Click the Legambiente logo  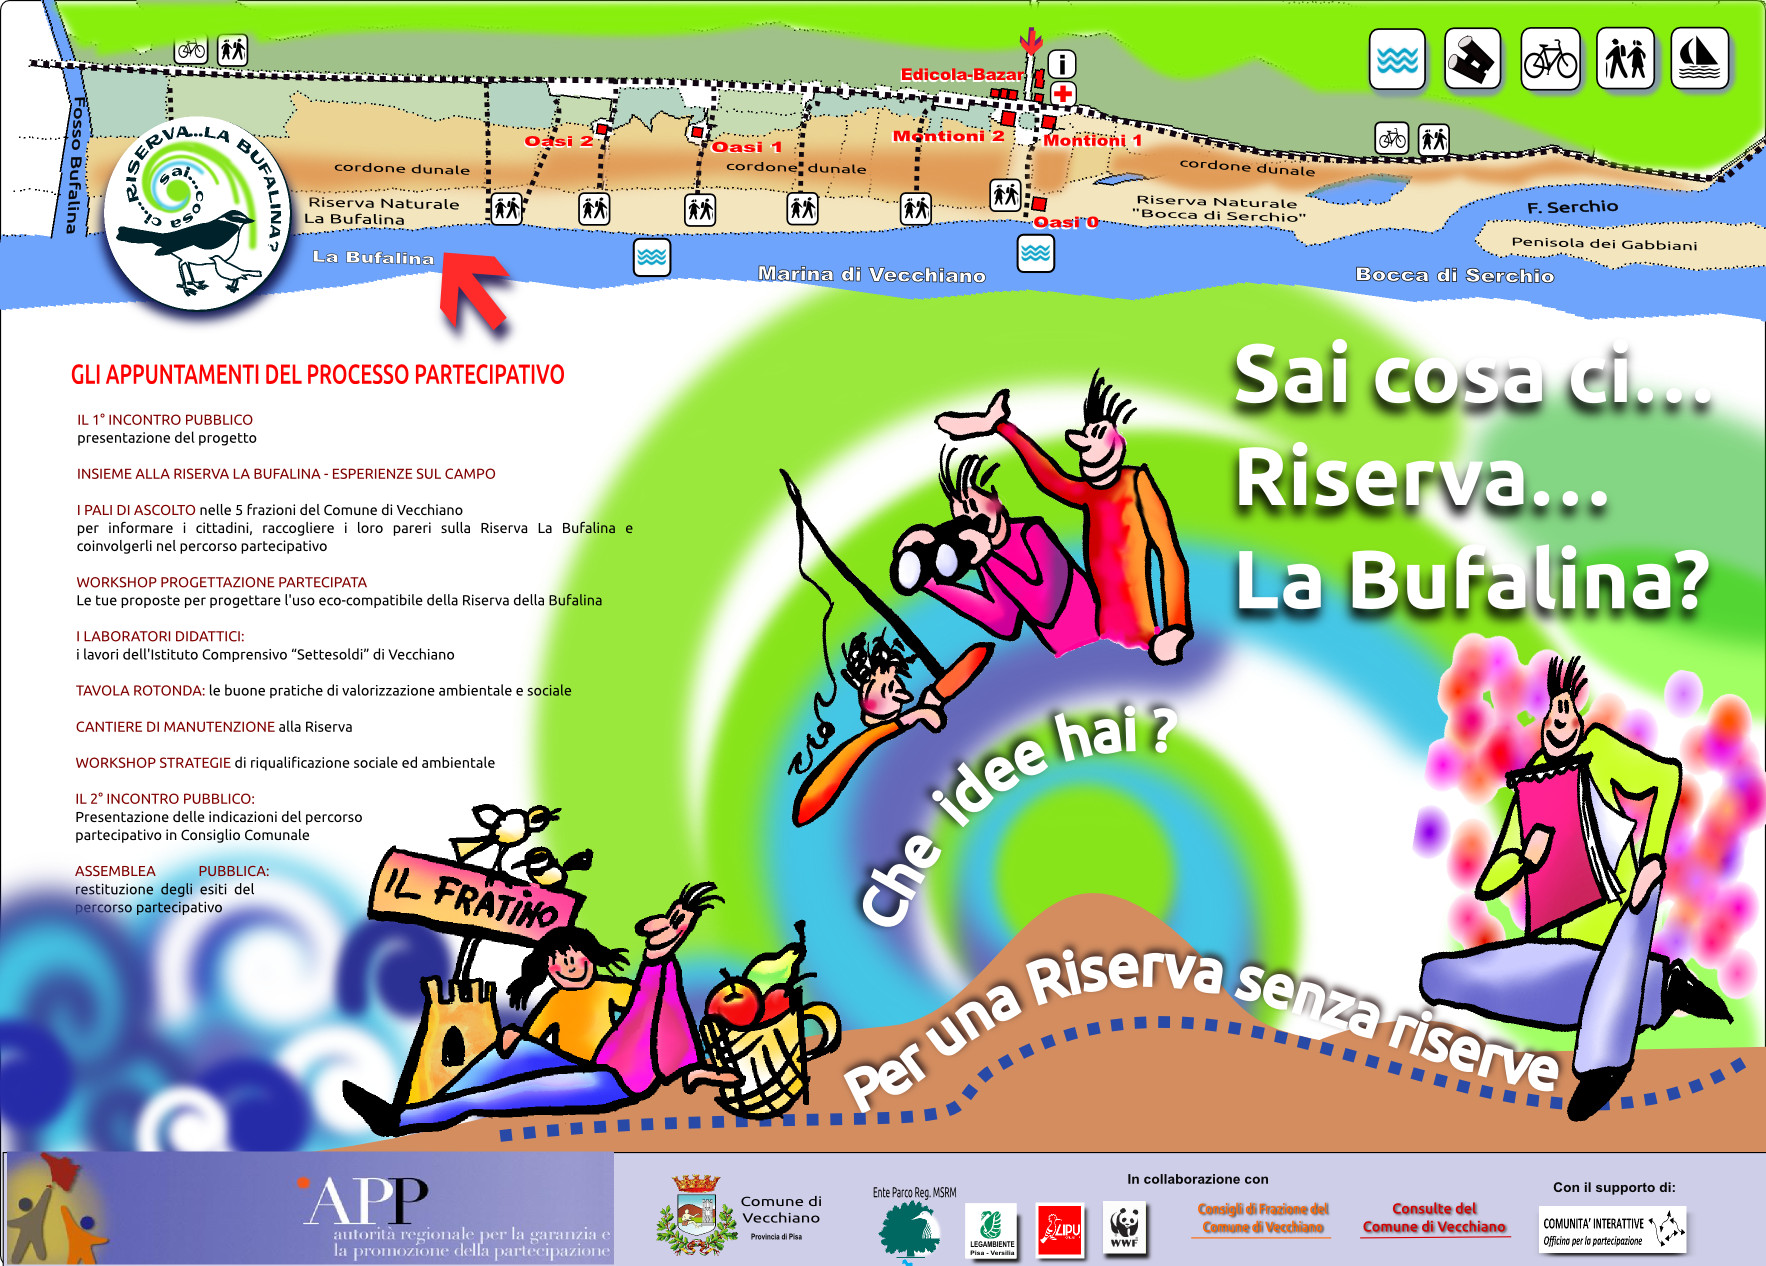click(991, 1229)
